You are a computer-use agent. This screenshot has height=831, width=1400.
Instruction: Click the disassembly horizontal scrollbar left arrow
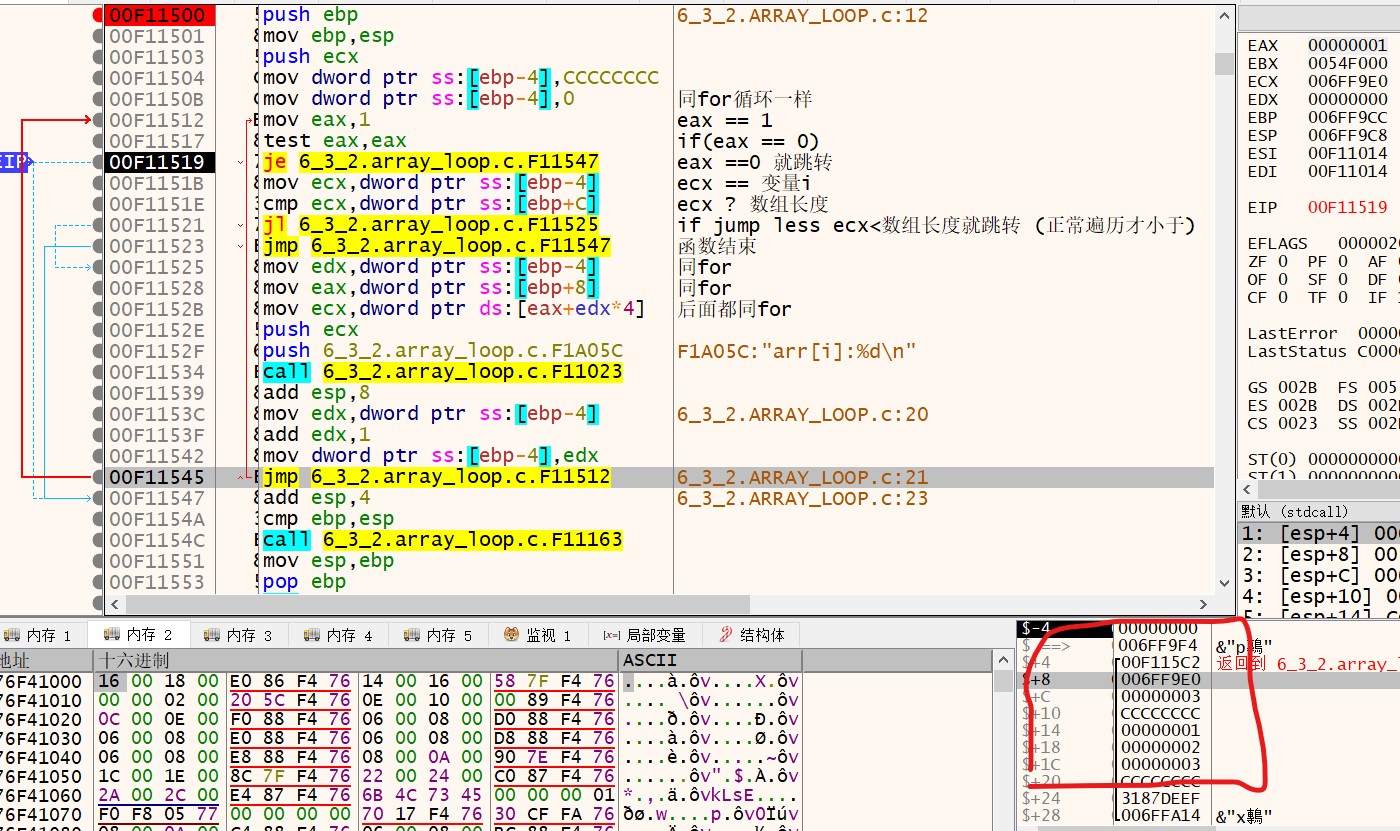114,604
